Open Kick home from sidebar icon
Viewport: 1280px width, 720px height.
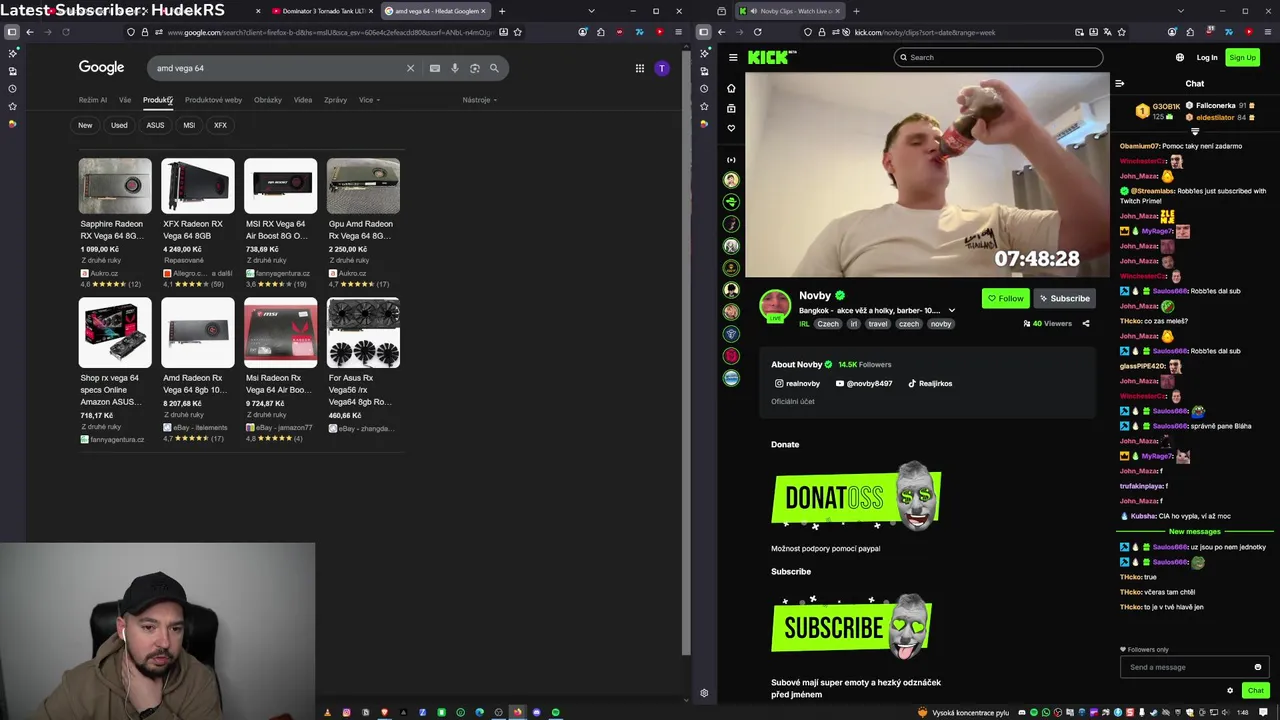pyautogui.click(x=731, y=88)
